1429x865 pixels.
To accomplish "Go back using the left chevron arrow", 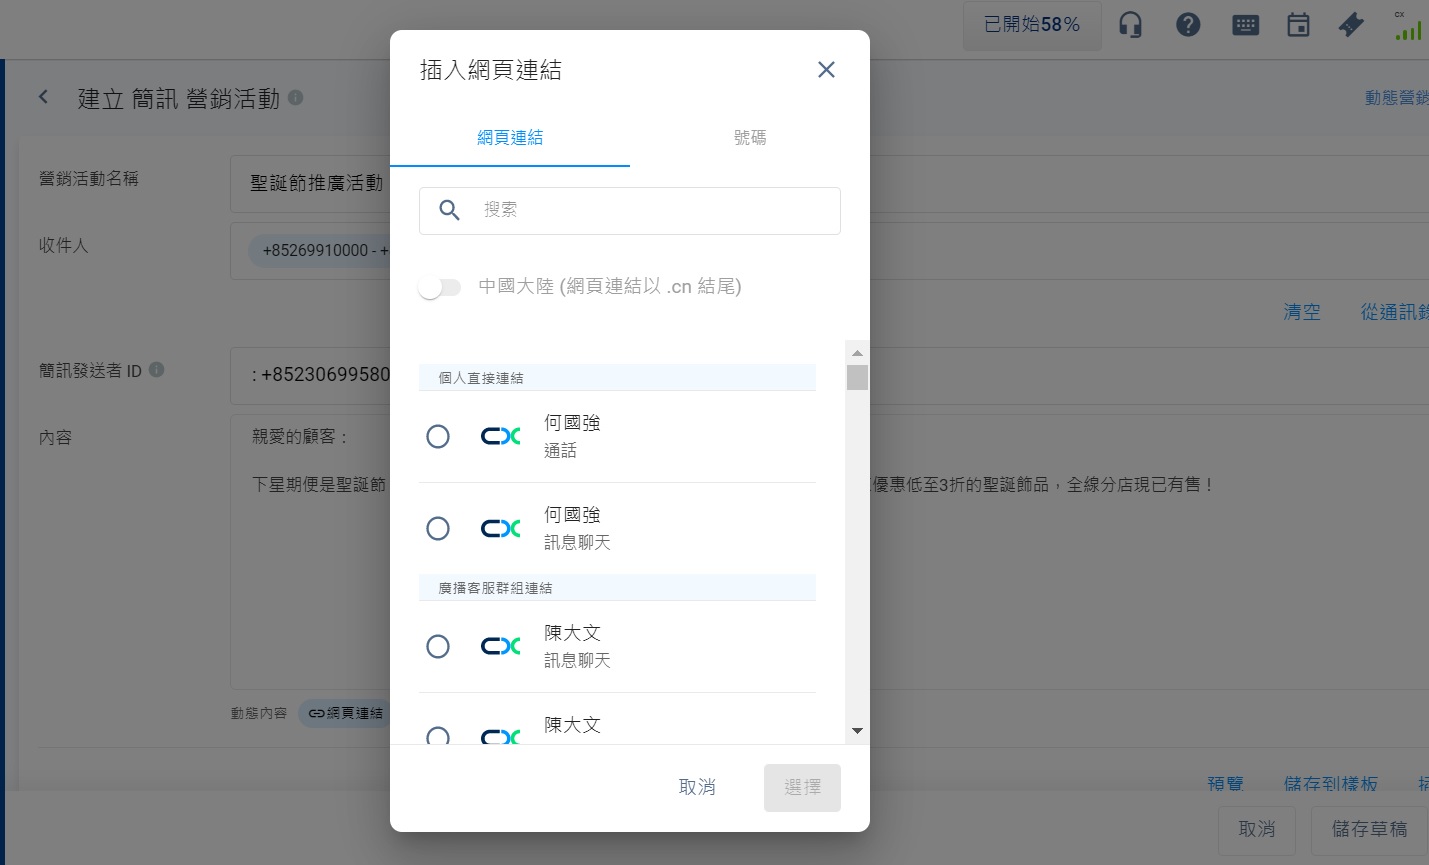I will 43,97.
